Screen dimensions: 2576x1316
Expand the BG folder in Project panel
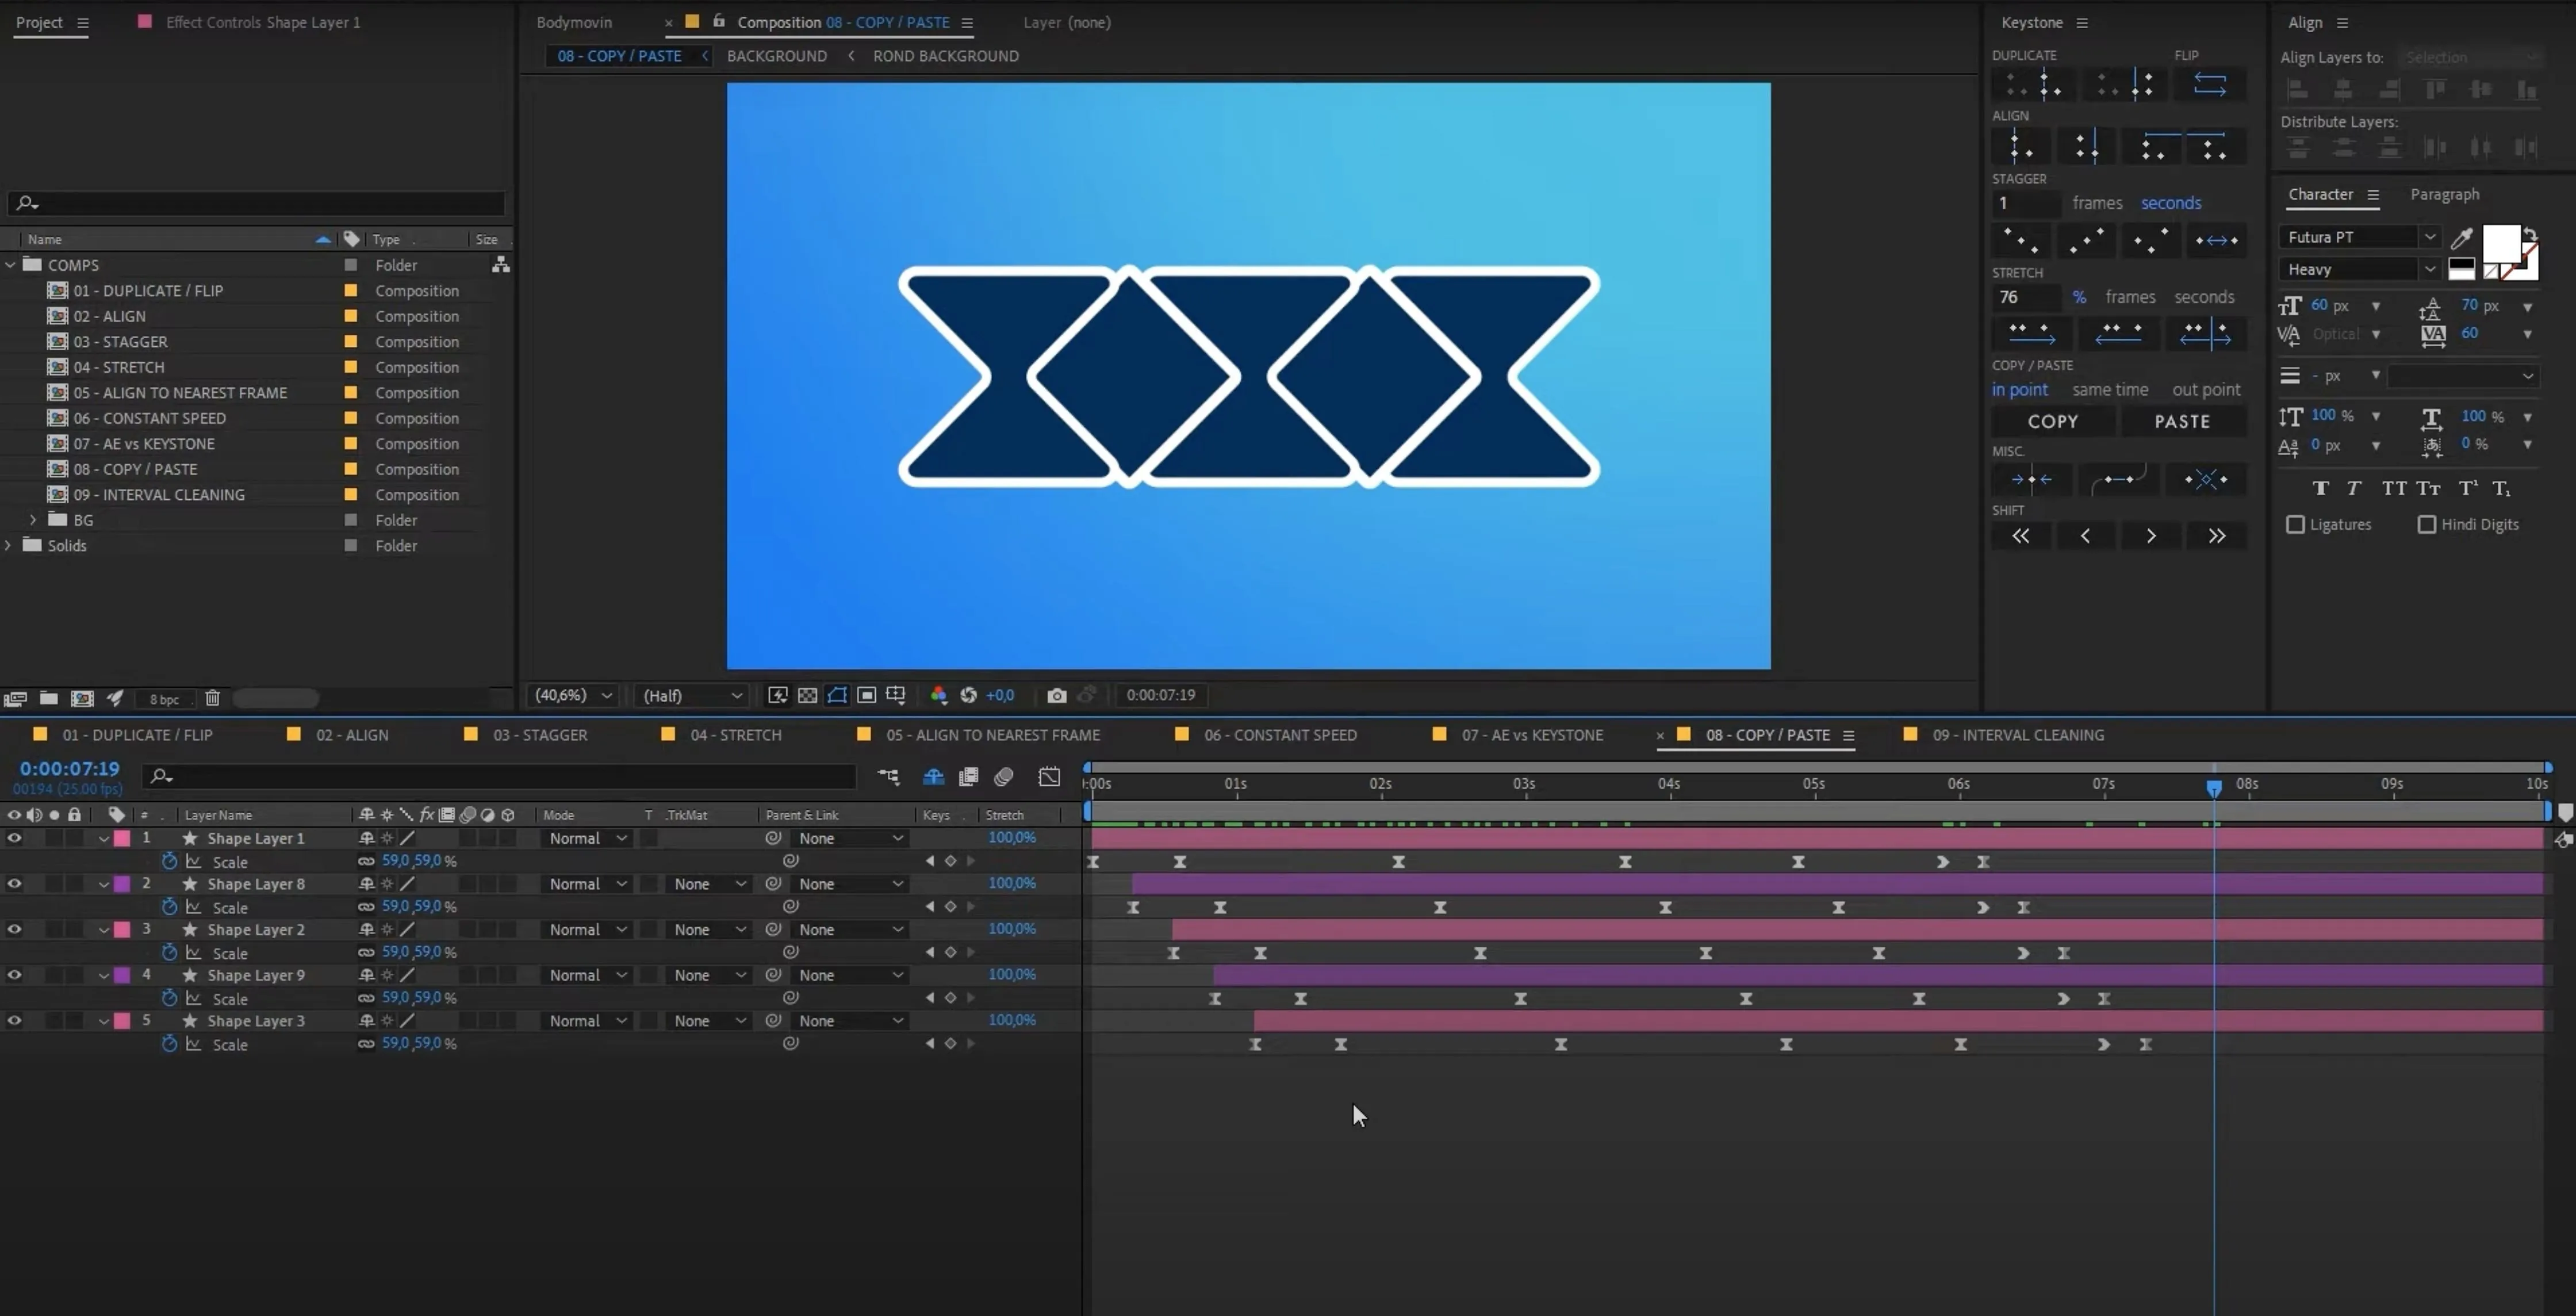tap(33, 520)
